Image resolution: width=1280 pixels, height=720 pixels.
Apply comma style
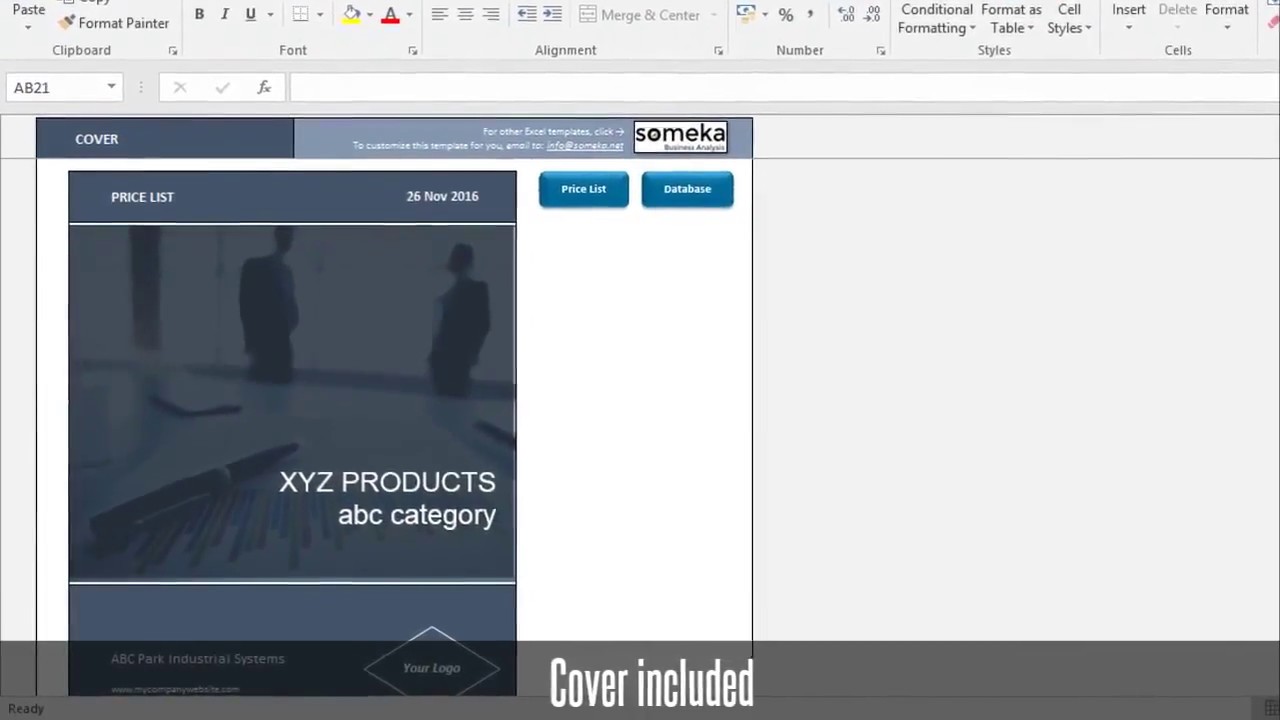(810, 14)
